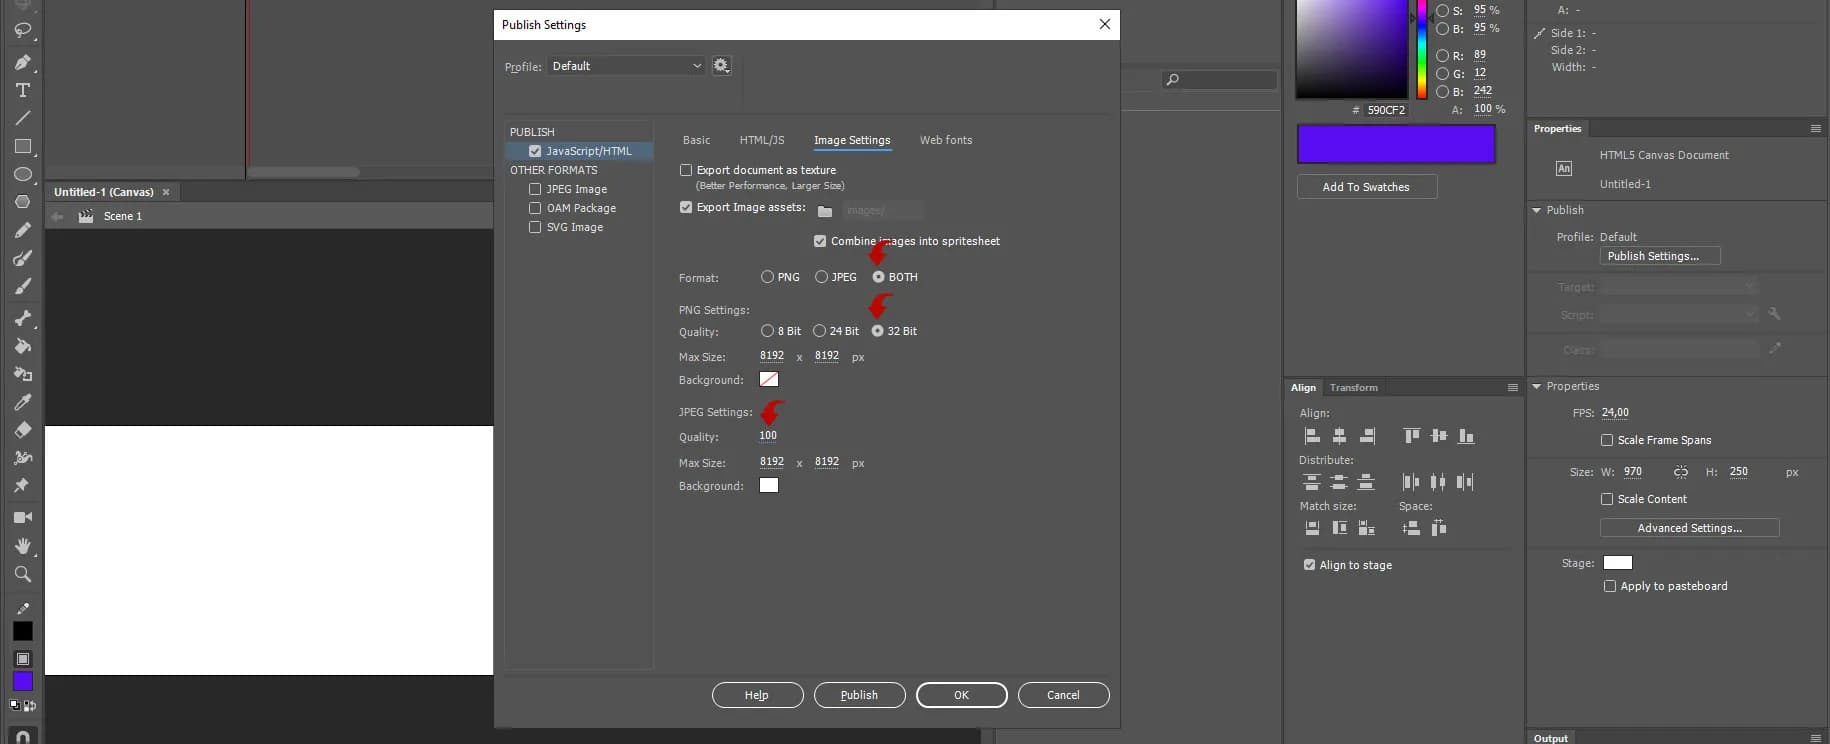Open the Image Settings tab
Image resolution: width=1830 pixels, height=744 pixels.
click(x=852, y=140)
